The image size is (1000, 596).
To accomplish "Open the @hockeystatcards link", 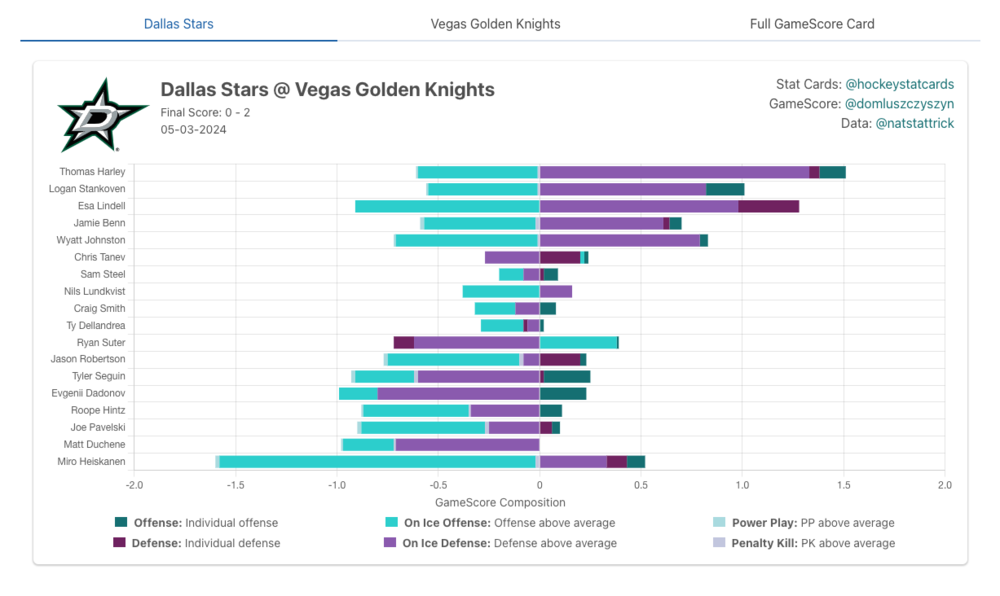I will [899, 84].
